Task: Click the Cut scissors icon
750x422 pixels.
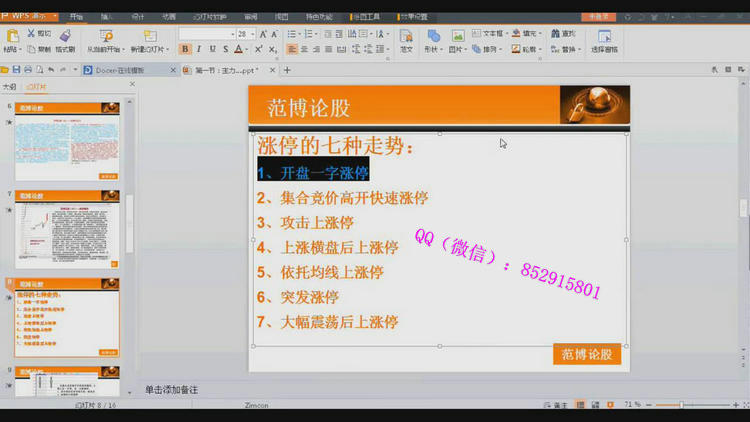Action: click(x=31, y=33)
